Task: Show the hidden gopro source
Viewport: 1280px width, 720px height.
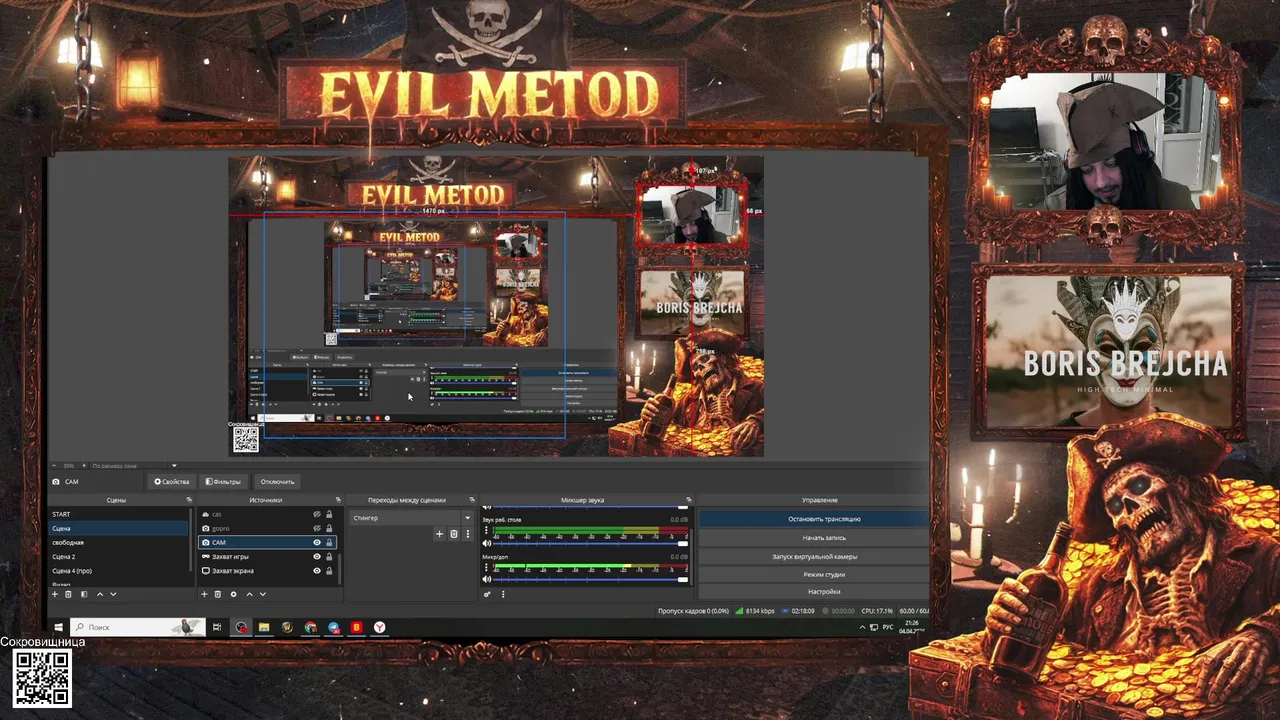Action: pos(317,528)
